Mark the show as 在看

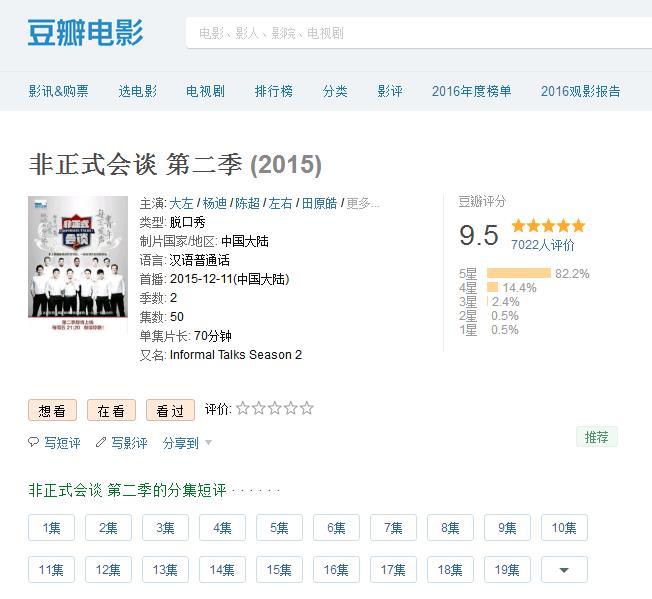pyautogui.click(x=111, y=410)
